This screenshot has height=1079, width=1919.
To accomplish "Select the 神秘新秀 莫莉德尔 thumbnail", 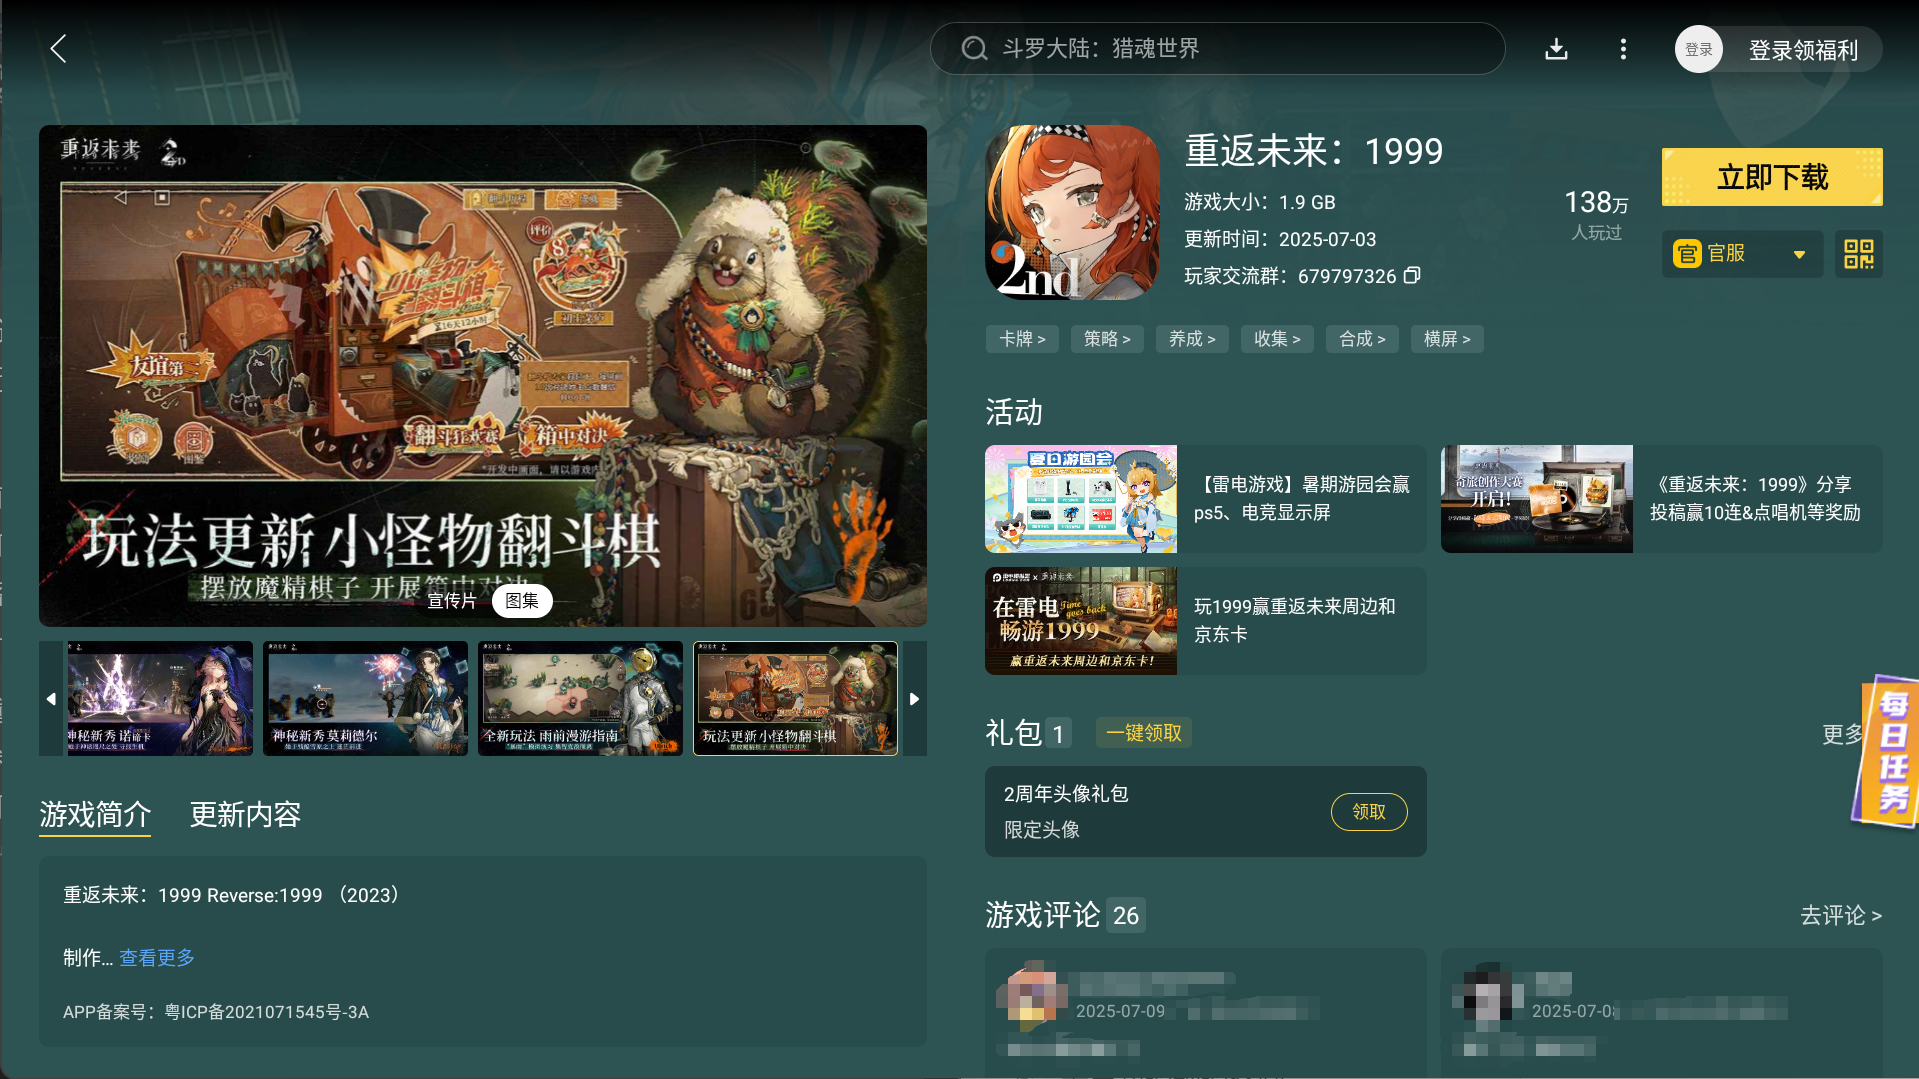I will 365,698.
